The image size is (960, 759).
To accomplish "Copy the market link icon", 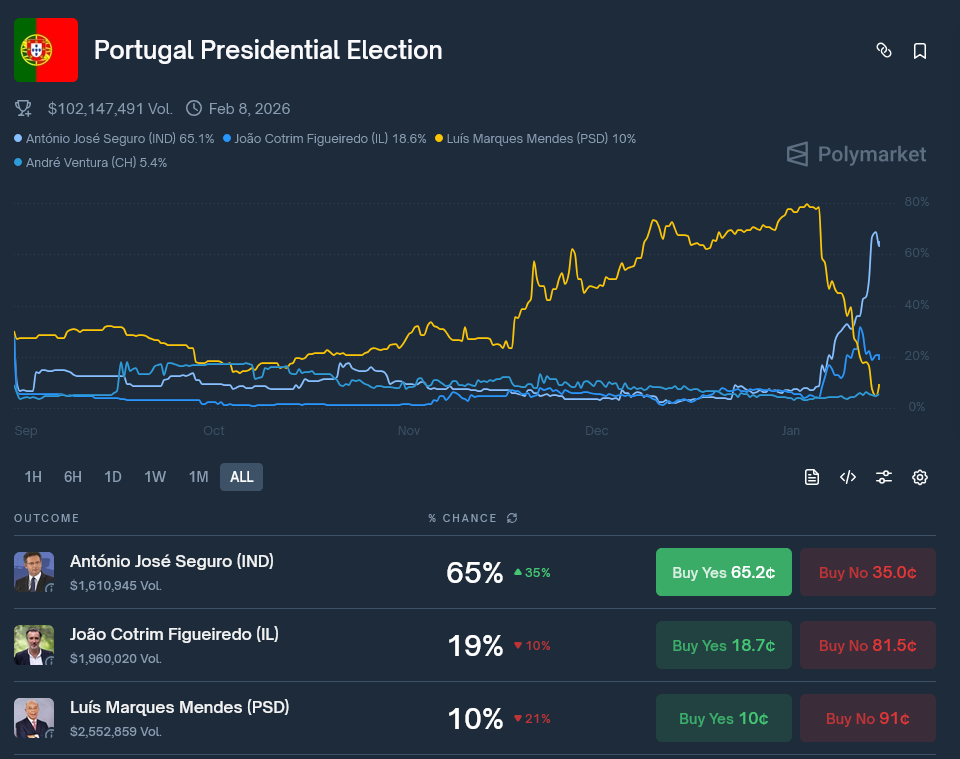I will (884, 50).
